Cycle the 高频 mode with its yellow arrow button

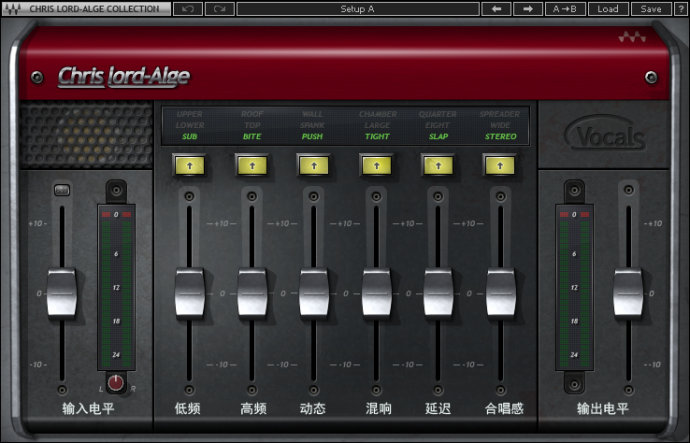(x=252, y=166)
